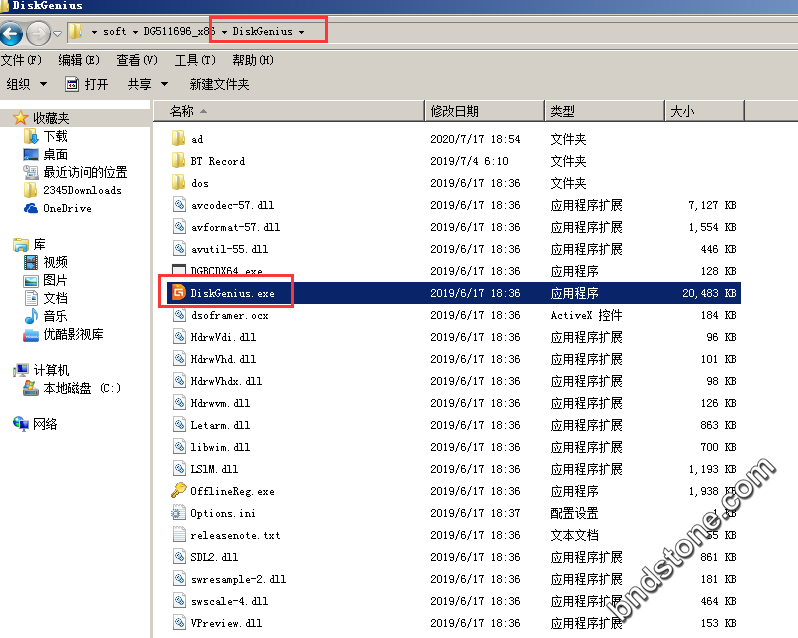Screen dimensions: 798x638
Task: Click the OfflineReg.exe key icon
Action: click(x=179, y=491)
